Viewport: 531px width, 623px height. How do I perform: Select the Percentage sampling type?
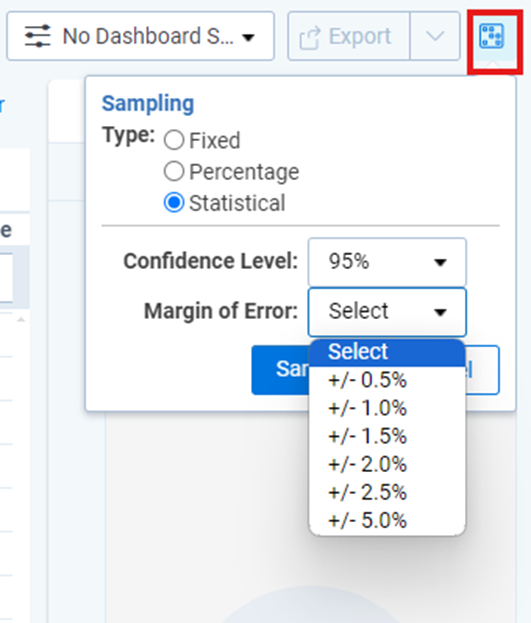[174, 171]
